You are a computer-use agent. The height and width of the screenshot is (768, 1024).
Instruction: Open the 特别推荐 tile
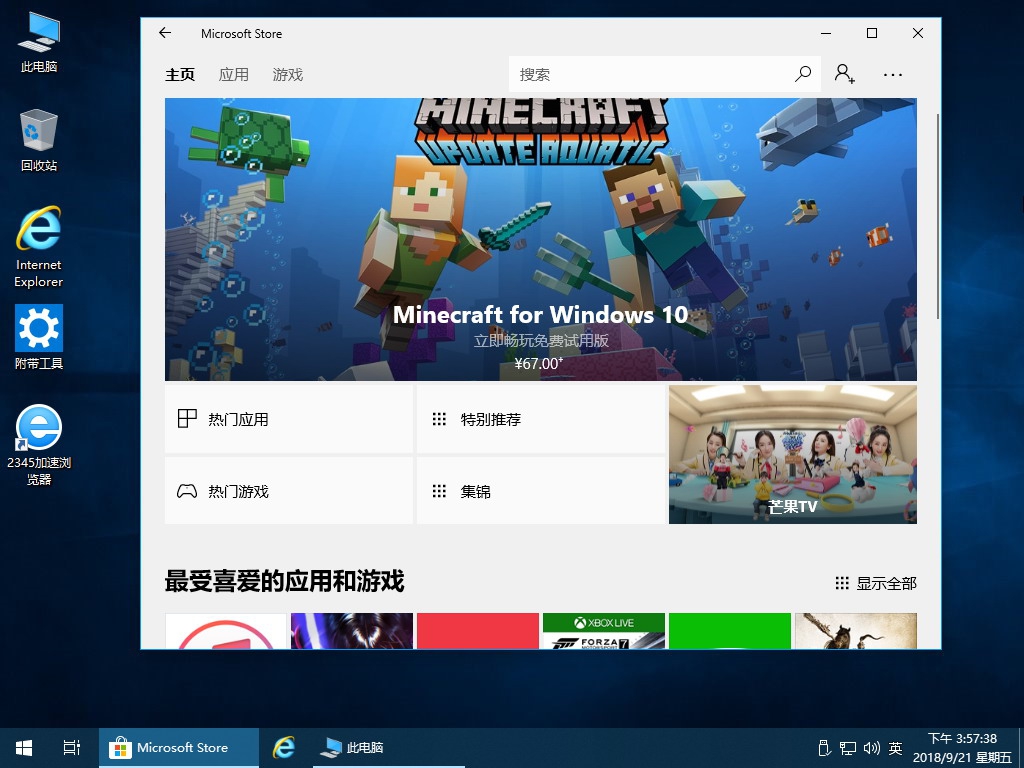(x=541, y=419)
